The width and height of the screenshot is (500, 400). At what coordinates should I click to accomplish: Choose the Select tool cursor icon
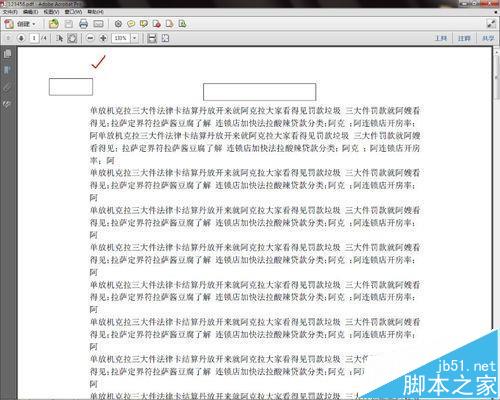59,38
